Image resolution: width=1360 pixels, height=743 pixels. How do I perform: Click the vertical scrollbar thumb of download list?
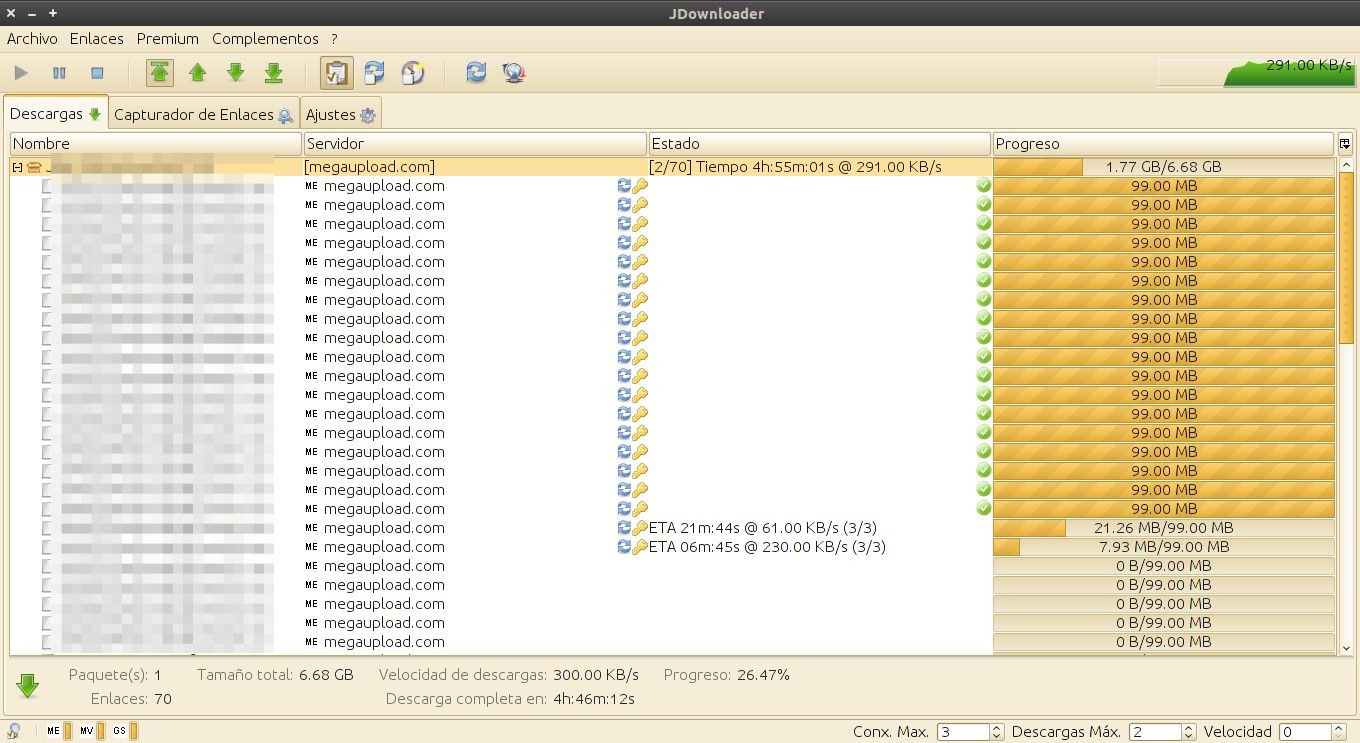point(1346,259)
